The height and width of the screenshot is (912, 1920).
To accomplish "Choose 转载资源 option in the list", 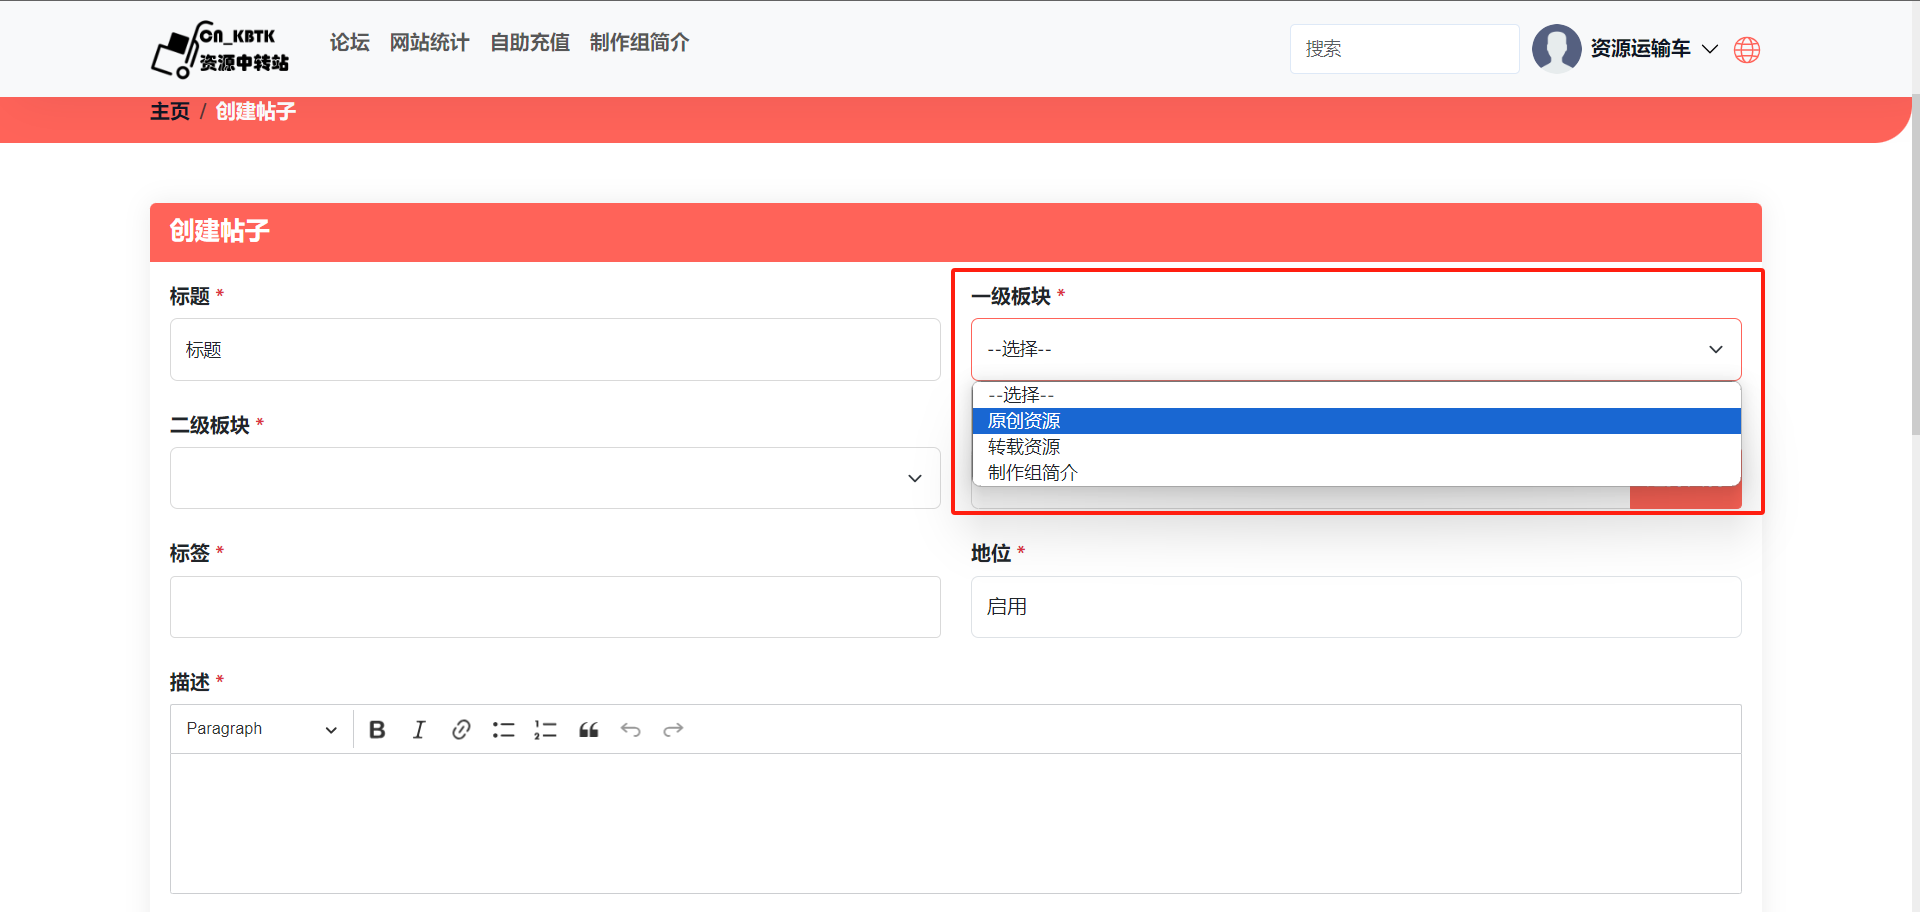I will tap(1024, 447).
